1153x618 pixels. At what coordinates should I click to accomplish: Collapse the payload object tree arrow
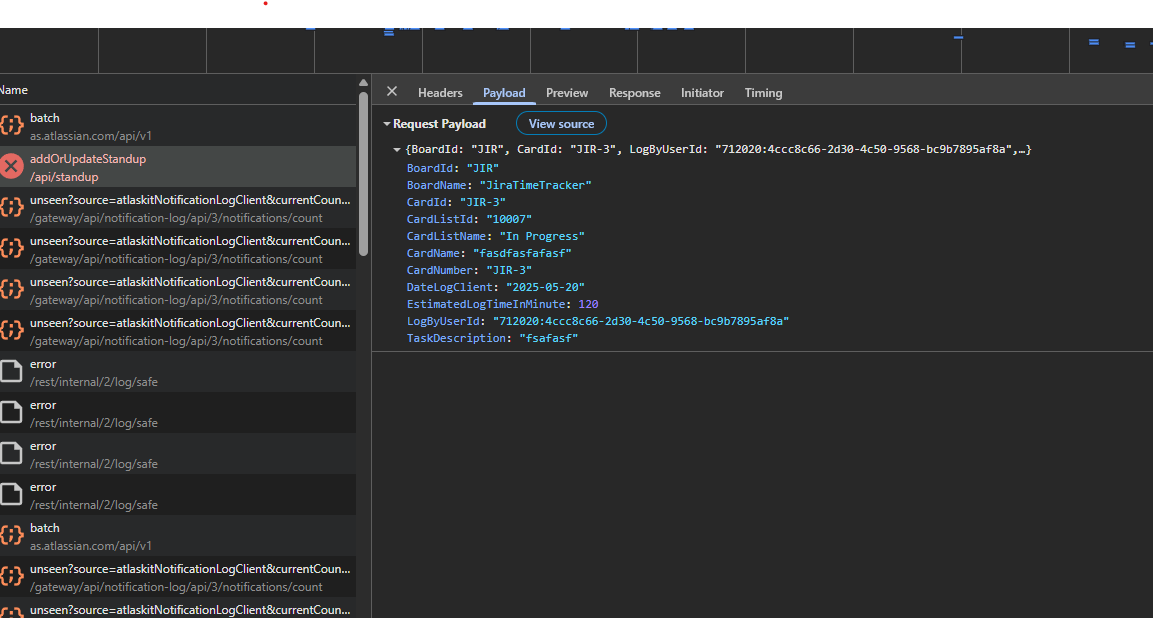click(397, 149)
